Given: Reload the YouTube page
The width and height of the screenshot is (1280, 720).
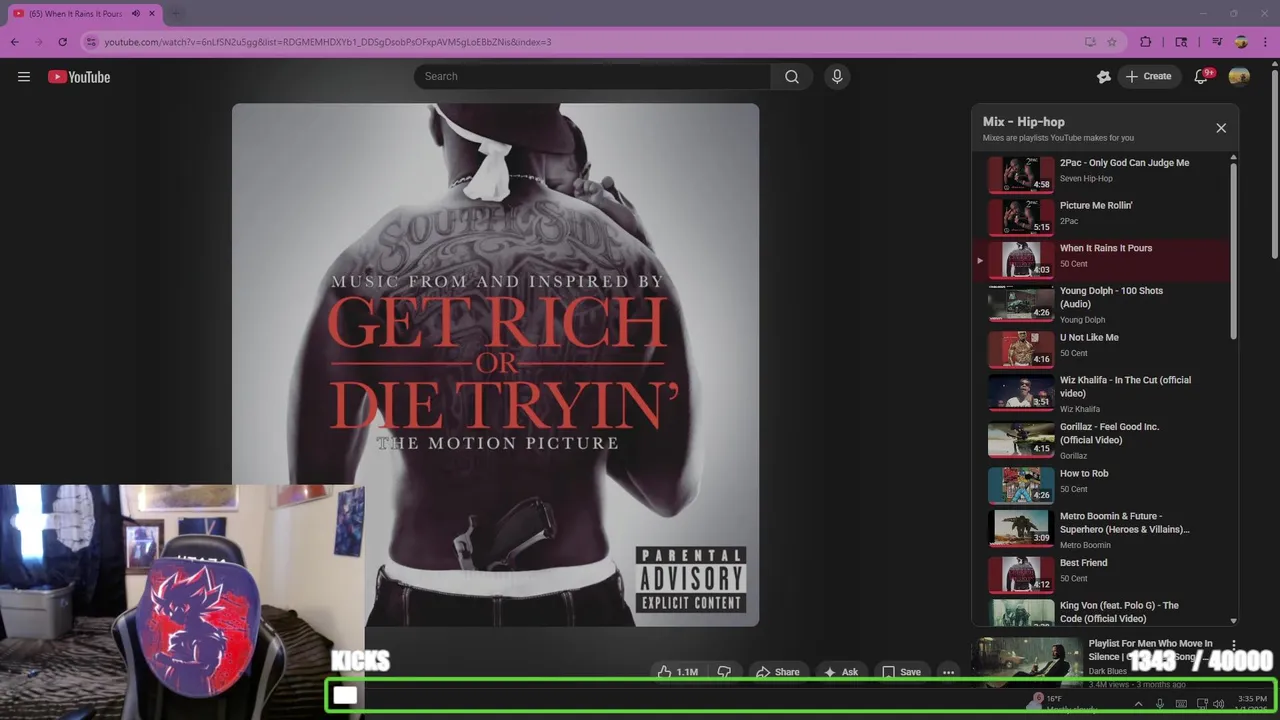Looking at the screenshot, I should click(62, 42).
